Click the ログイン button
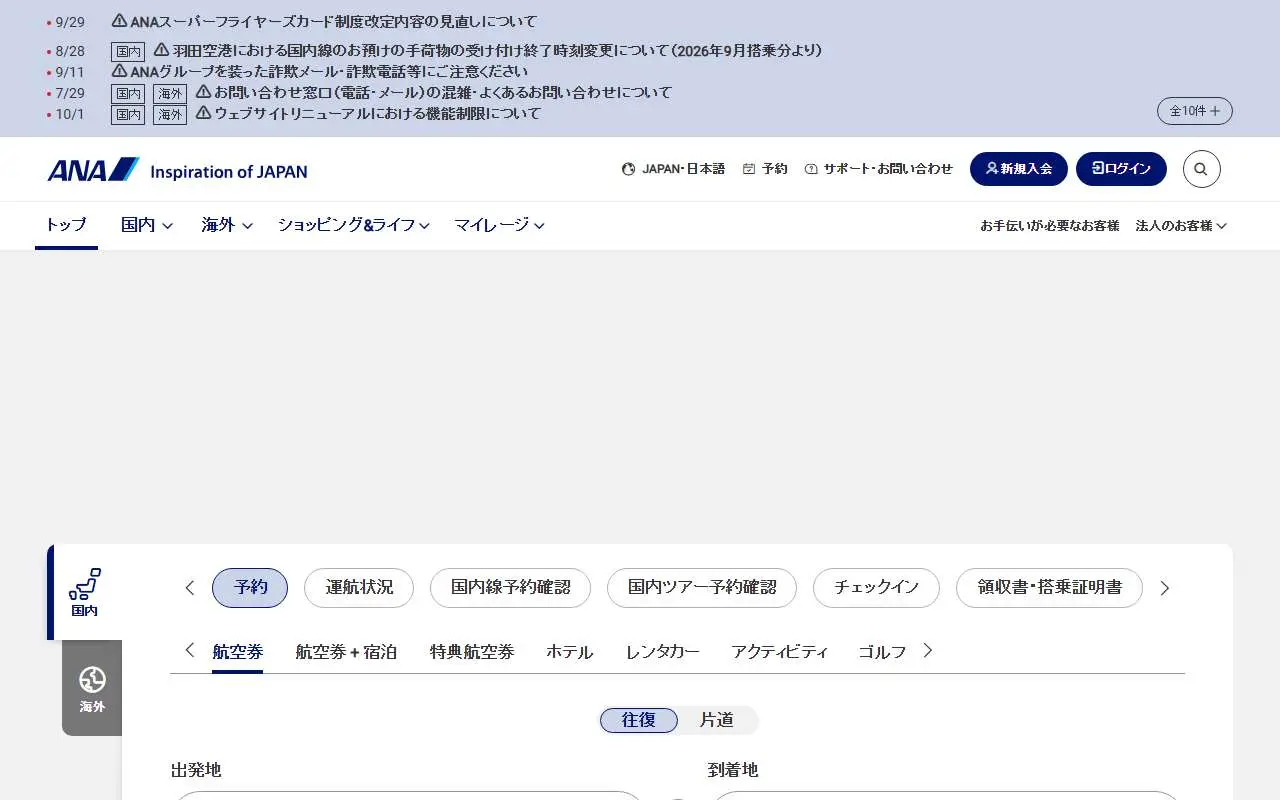 tap(1121, 169)
